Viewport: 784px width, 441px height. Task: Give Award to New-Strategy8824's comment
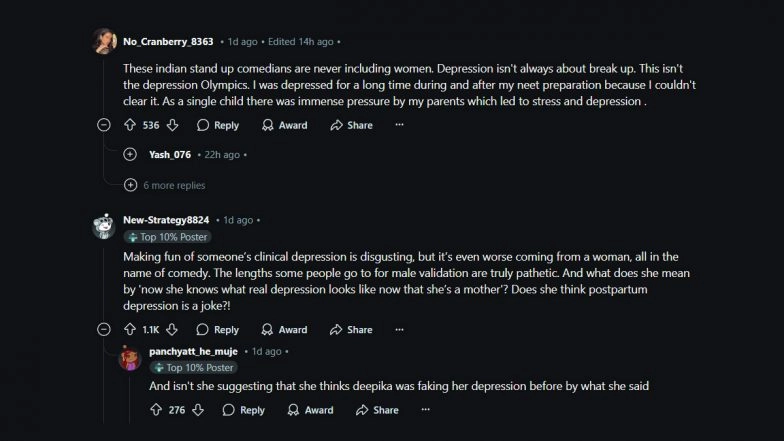[x=284, y=329]
